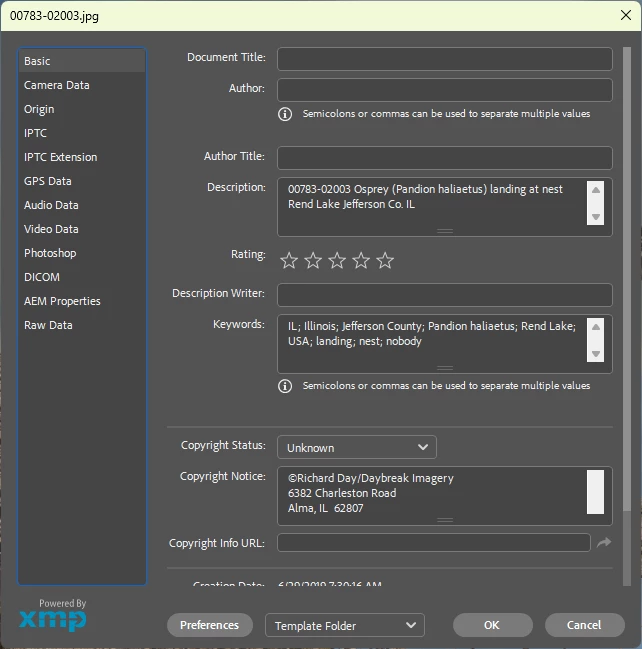Viewport: 642px width, 649px height.
Task: Click the Copyright Notice box scrollbar
Action: tap(595, 492)
